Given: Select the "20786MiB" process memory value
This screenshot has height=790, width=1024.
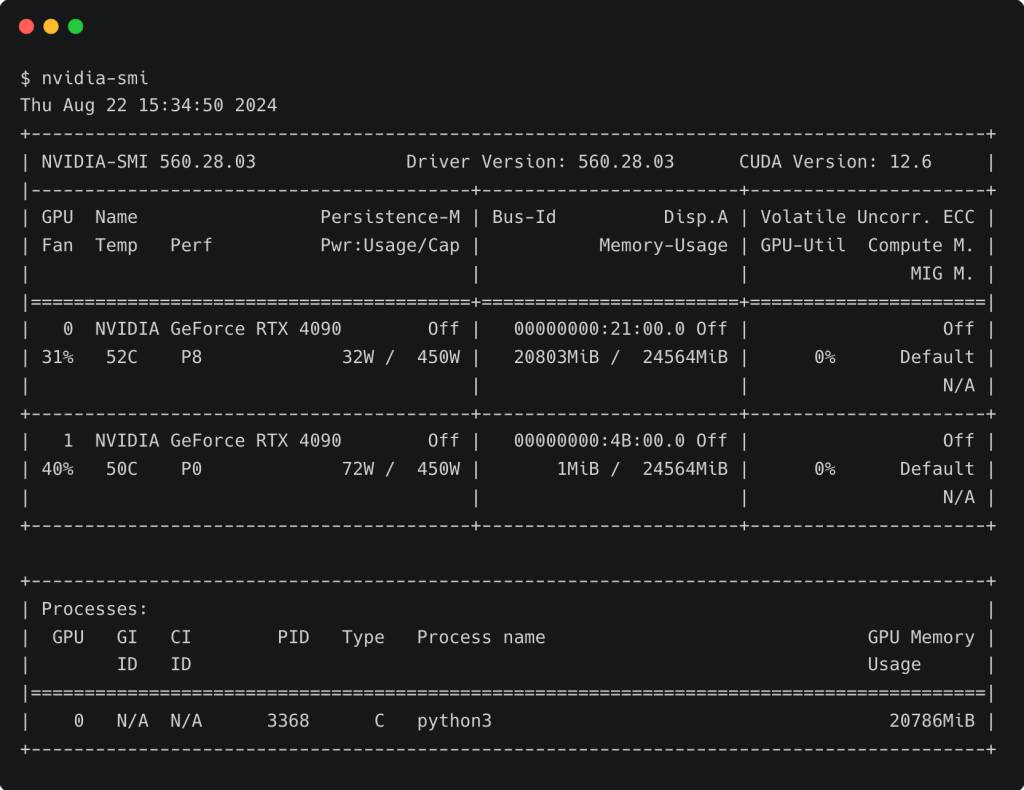Looking at the screenshot, I should pyautogui.click(x=932, y=721).
